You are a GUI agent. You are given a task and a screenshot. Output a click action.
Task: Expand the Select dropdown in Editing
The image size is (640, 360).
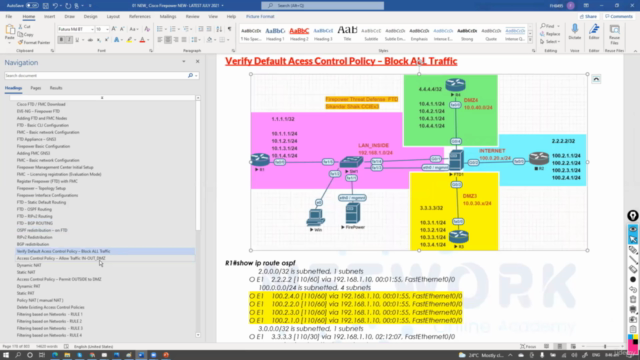[x=550, y=42]
